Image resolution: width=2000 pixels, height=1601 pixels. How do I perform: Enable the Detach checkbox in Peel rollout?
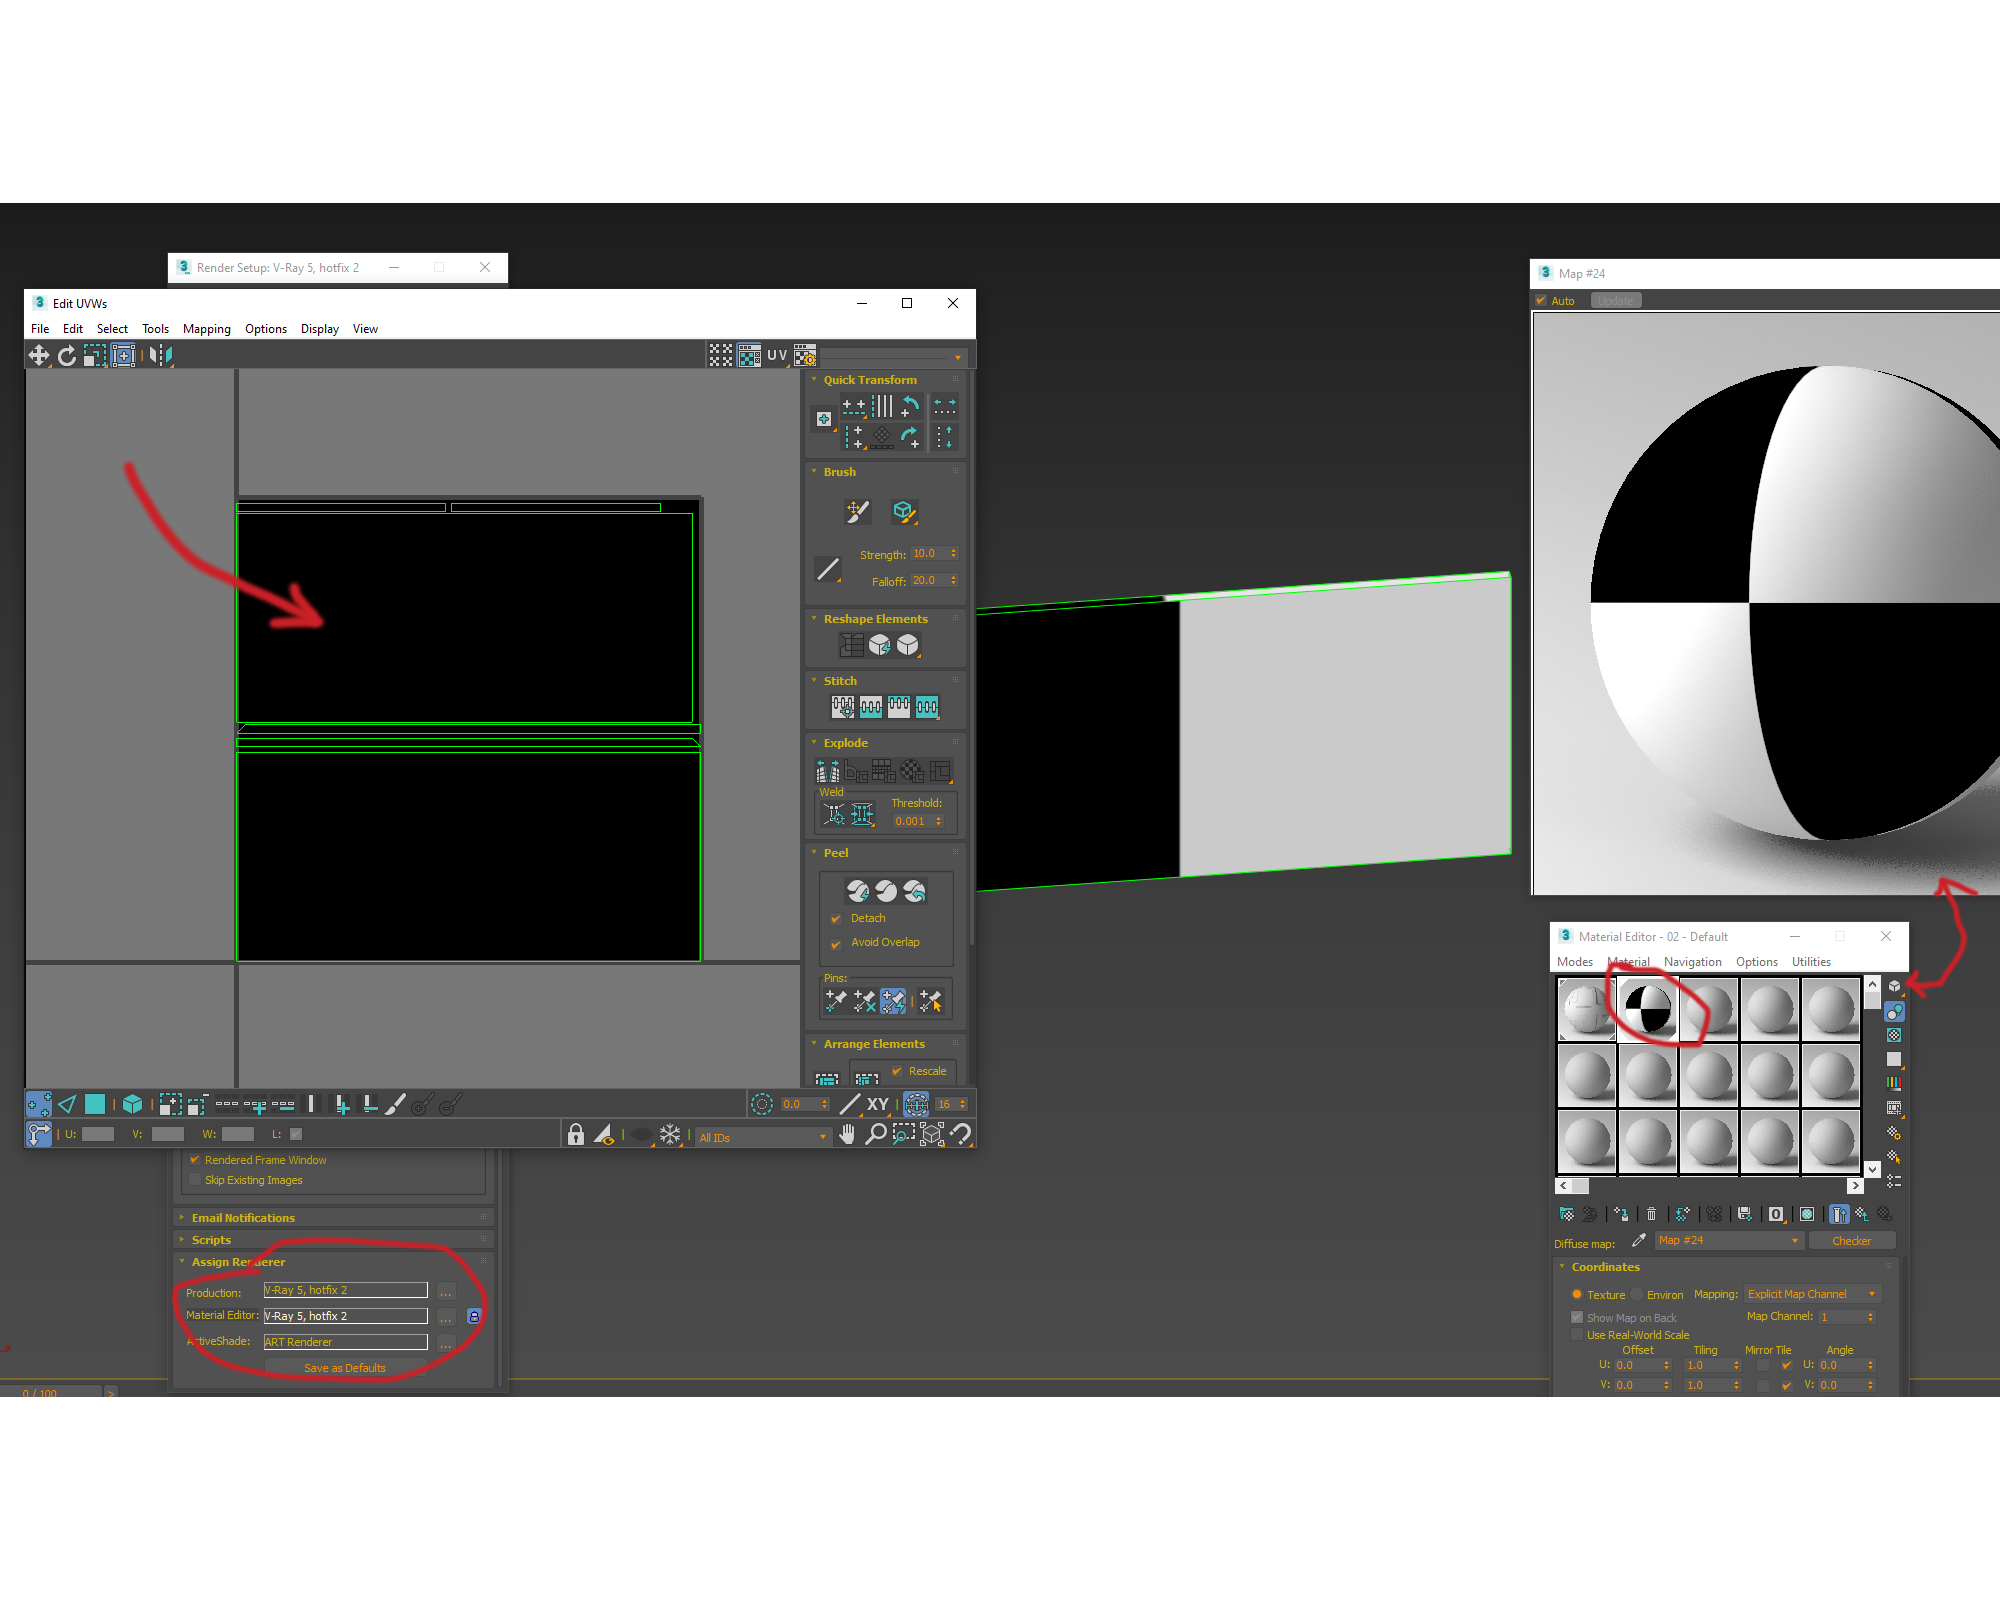[838, 918]
